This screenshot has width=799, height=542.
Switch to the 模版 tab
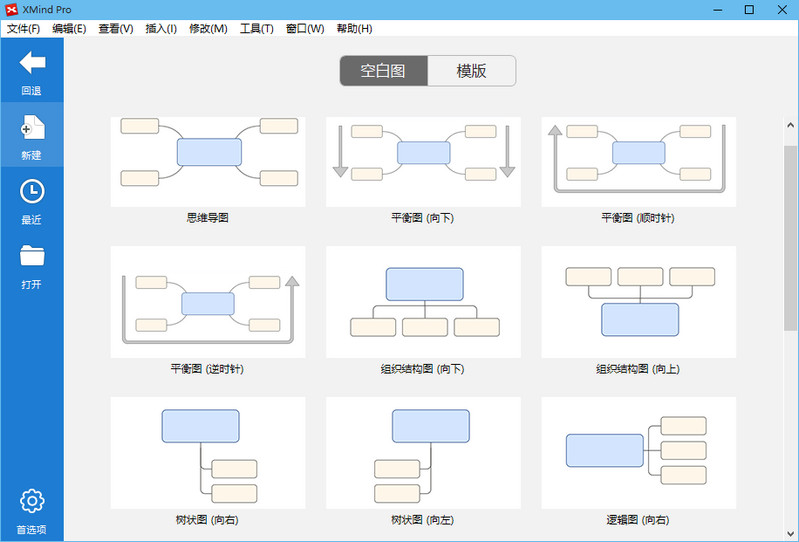pos(471,71)
